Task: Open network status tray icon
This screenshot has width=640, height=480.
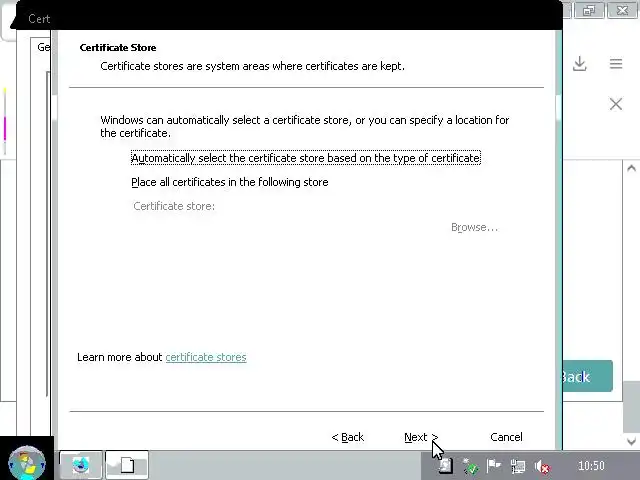Action: pyautogui.click(x=518, y=466)
